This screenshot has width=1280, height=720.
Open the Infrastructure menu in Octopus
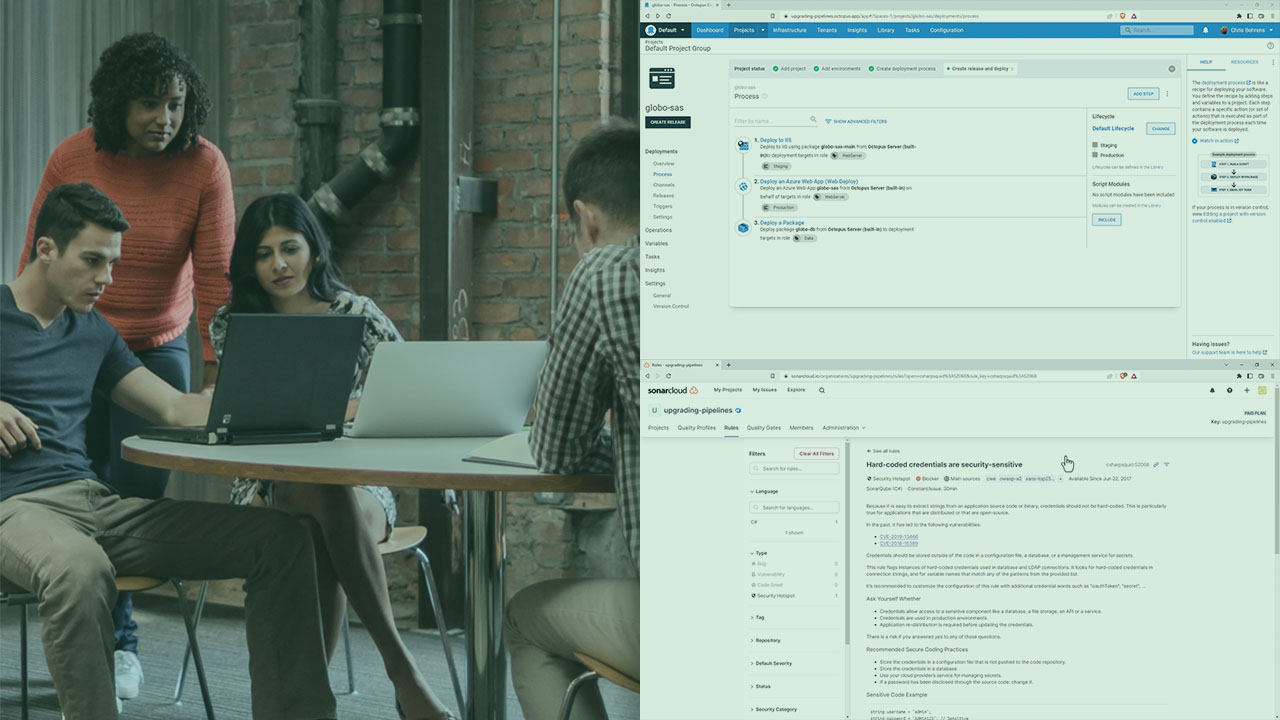(x=789, y=30)
